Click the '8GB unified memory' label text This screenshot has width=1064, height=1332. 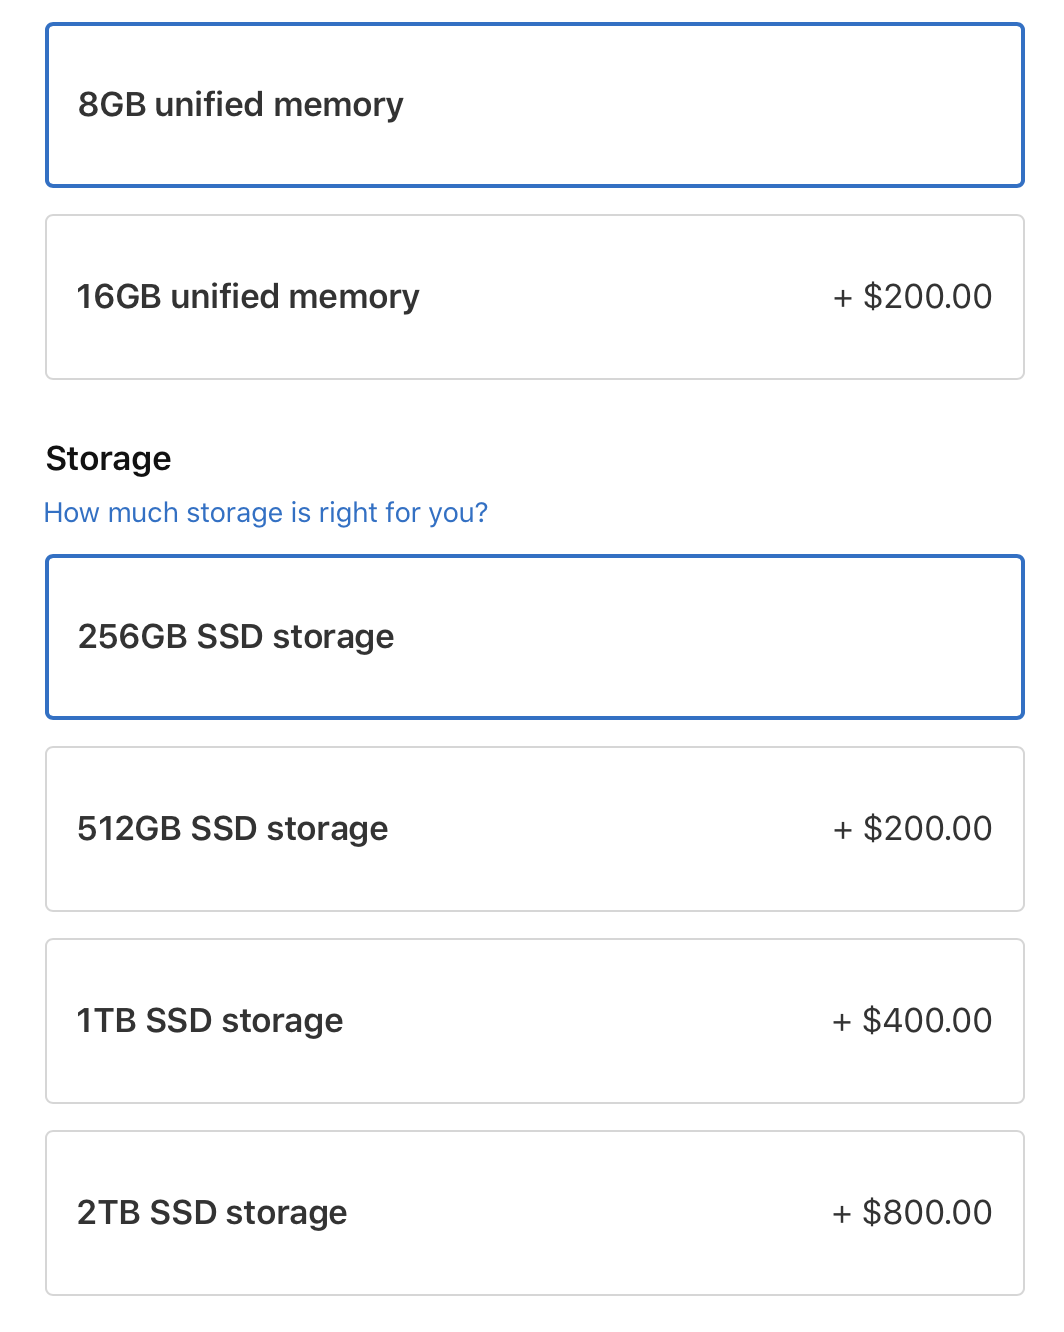tap(240, 104)
